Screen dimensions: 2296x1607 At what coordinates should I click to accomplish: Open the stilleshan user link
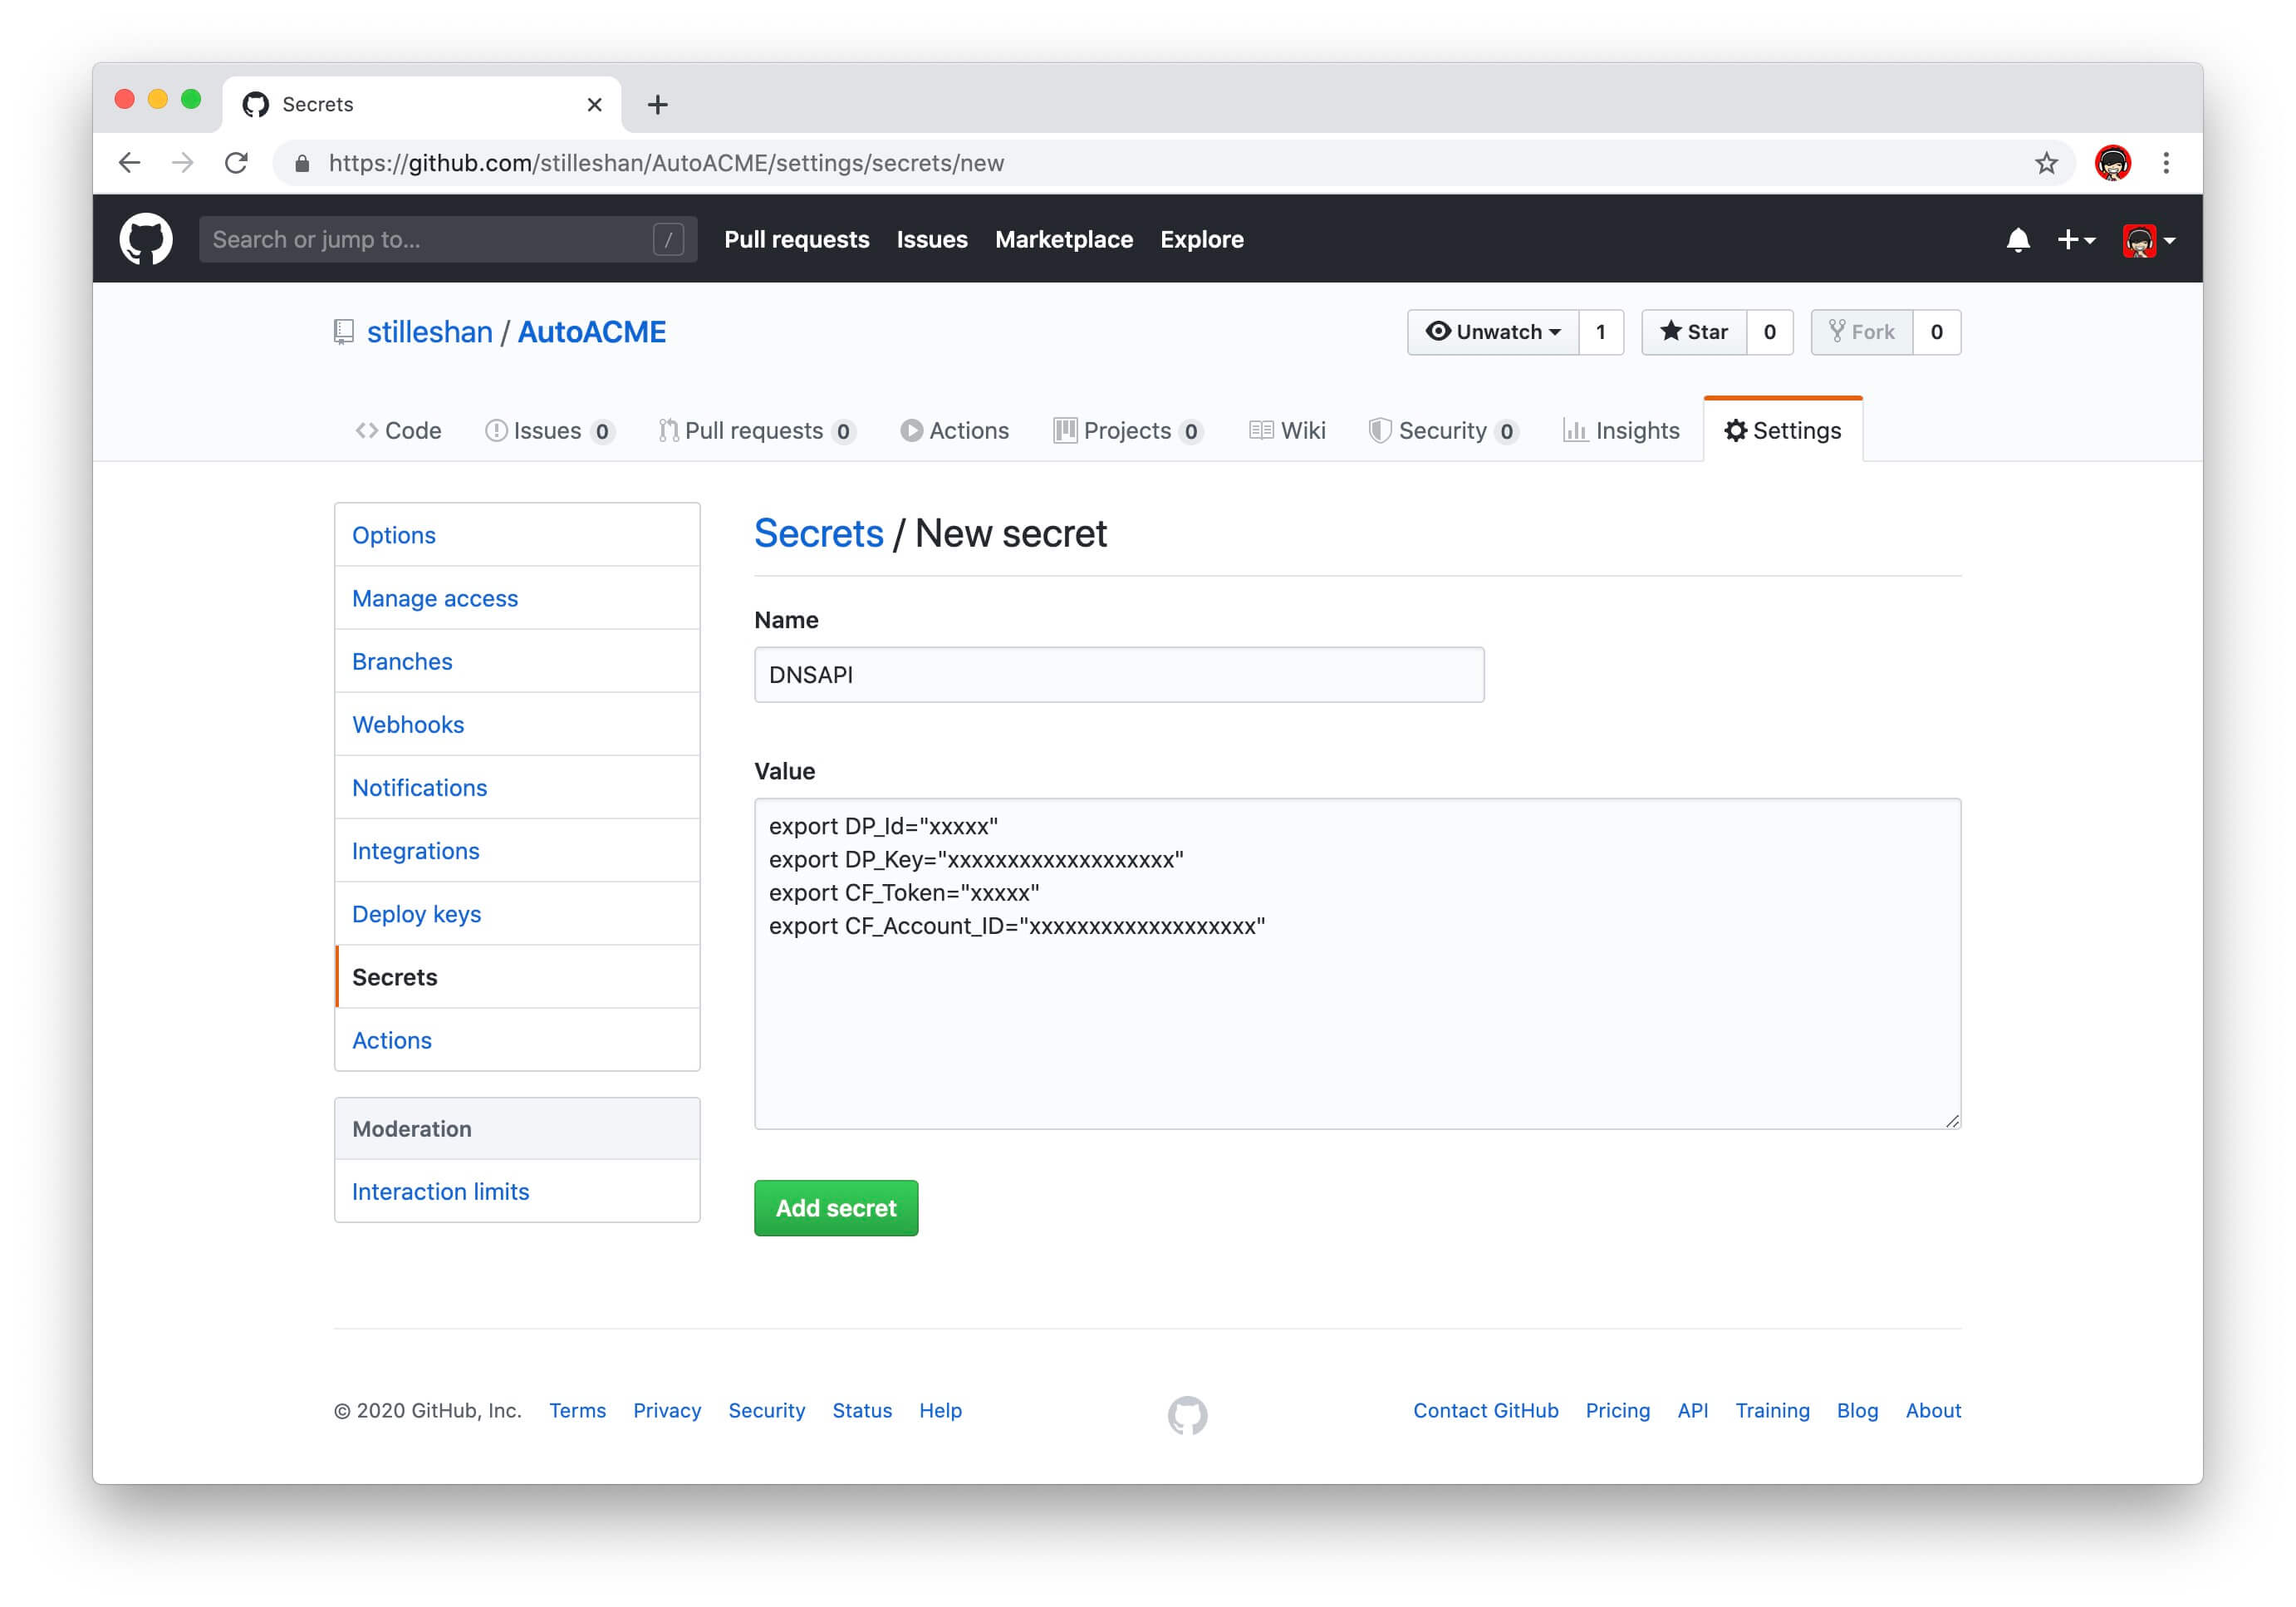[429, 332]
